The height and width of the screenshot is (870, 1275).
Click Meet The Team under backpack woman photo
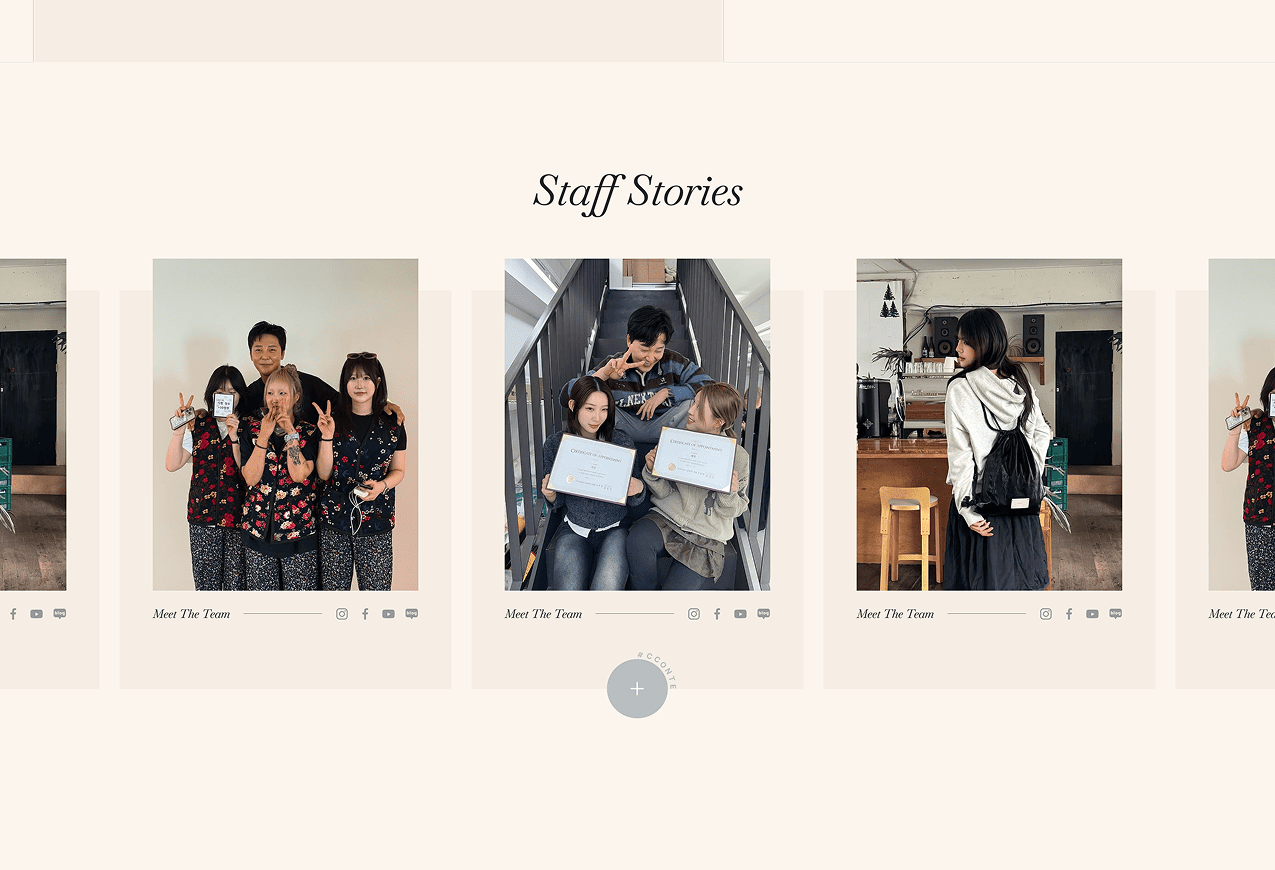pyautogui.click(x=896, y=614)
